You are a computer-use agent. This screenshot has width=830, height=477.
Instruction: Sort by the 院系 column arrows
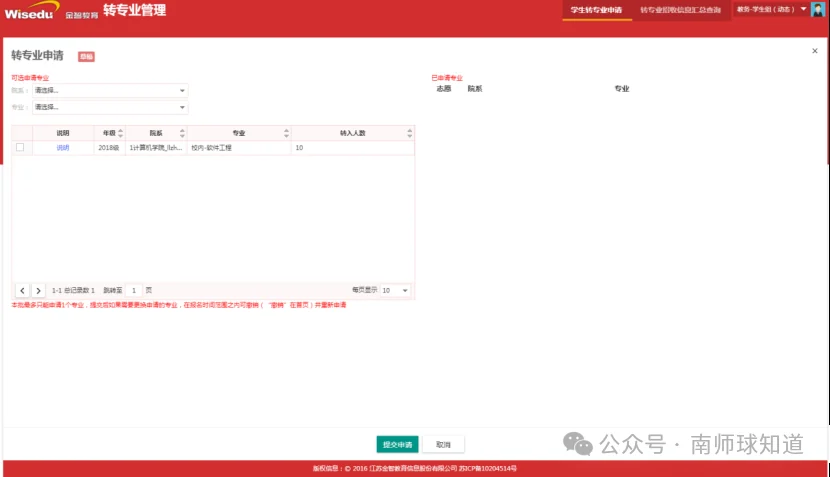[182, 133]
